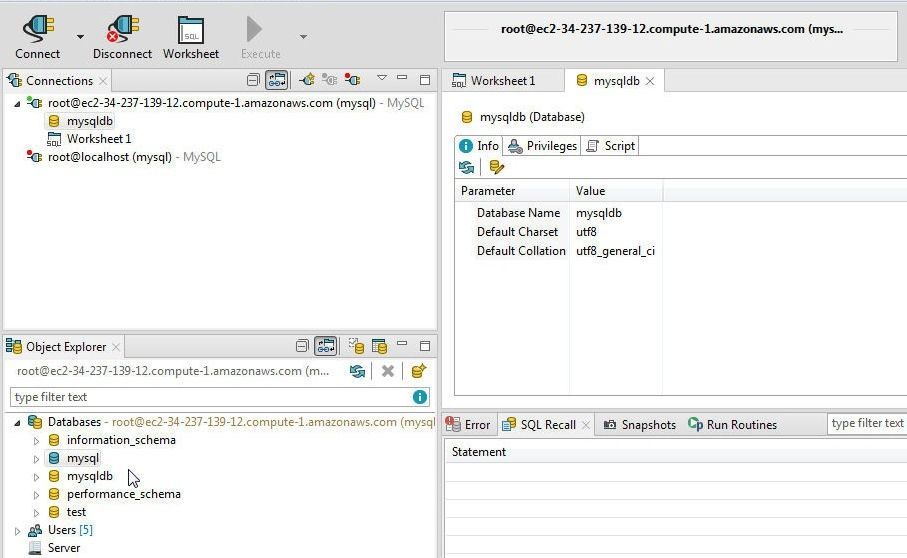Expand the mysqldb database in Object Explorer
Viewport: 907px width, 558px height.
click(x=36, y=477)
